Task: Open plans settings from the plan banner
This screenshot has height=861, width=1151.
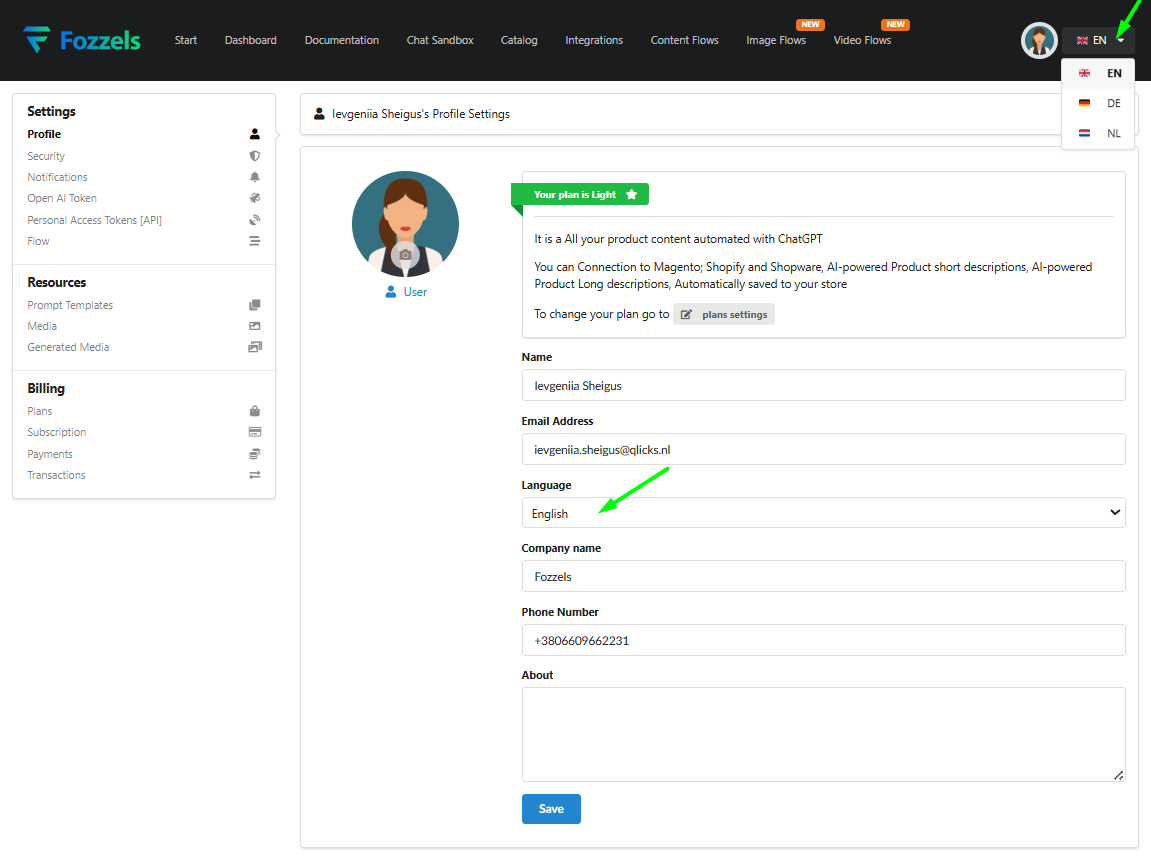Action: click(723, 313)
